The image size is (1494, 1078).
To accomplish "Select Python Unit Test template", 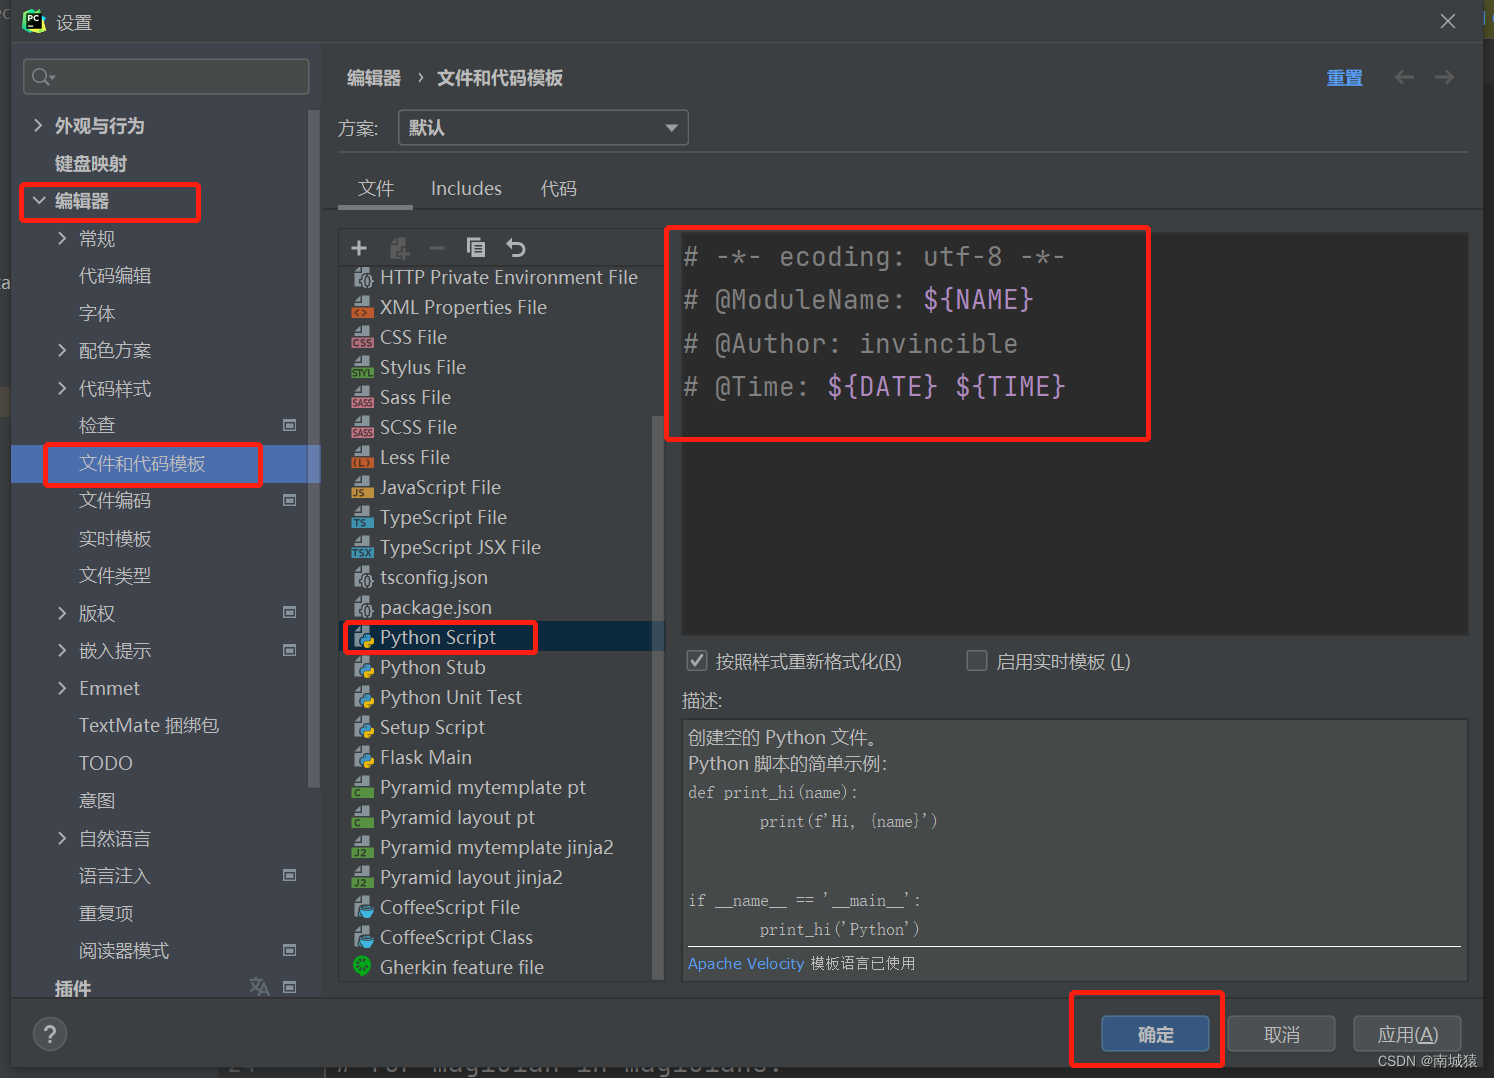I will [x=450, y=697].
